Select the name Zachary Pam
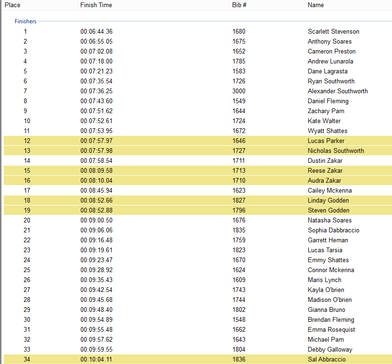Screen dimensions: 392x364 pyautogui.click(x=326, y=111)
